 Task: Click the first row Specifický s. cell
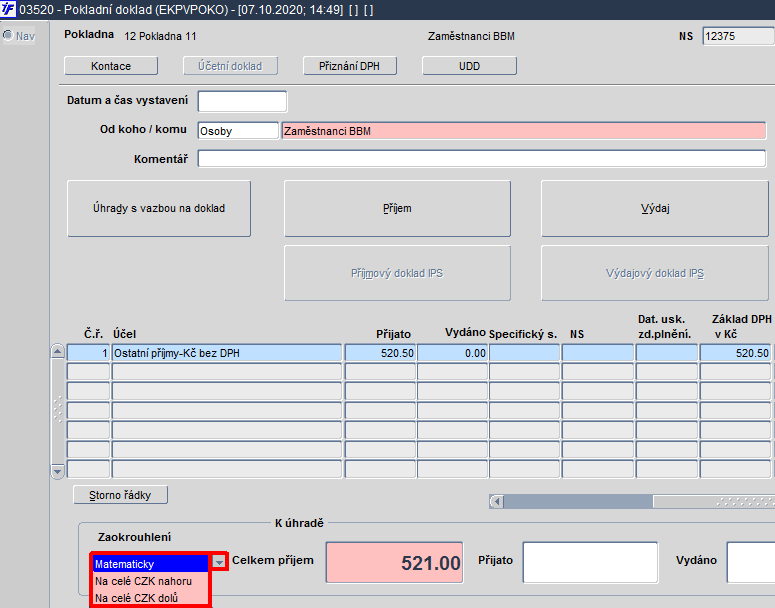pyautogui.click(x=524, y=353)
